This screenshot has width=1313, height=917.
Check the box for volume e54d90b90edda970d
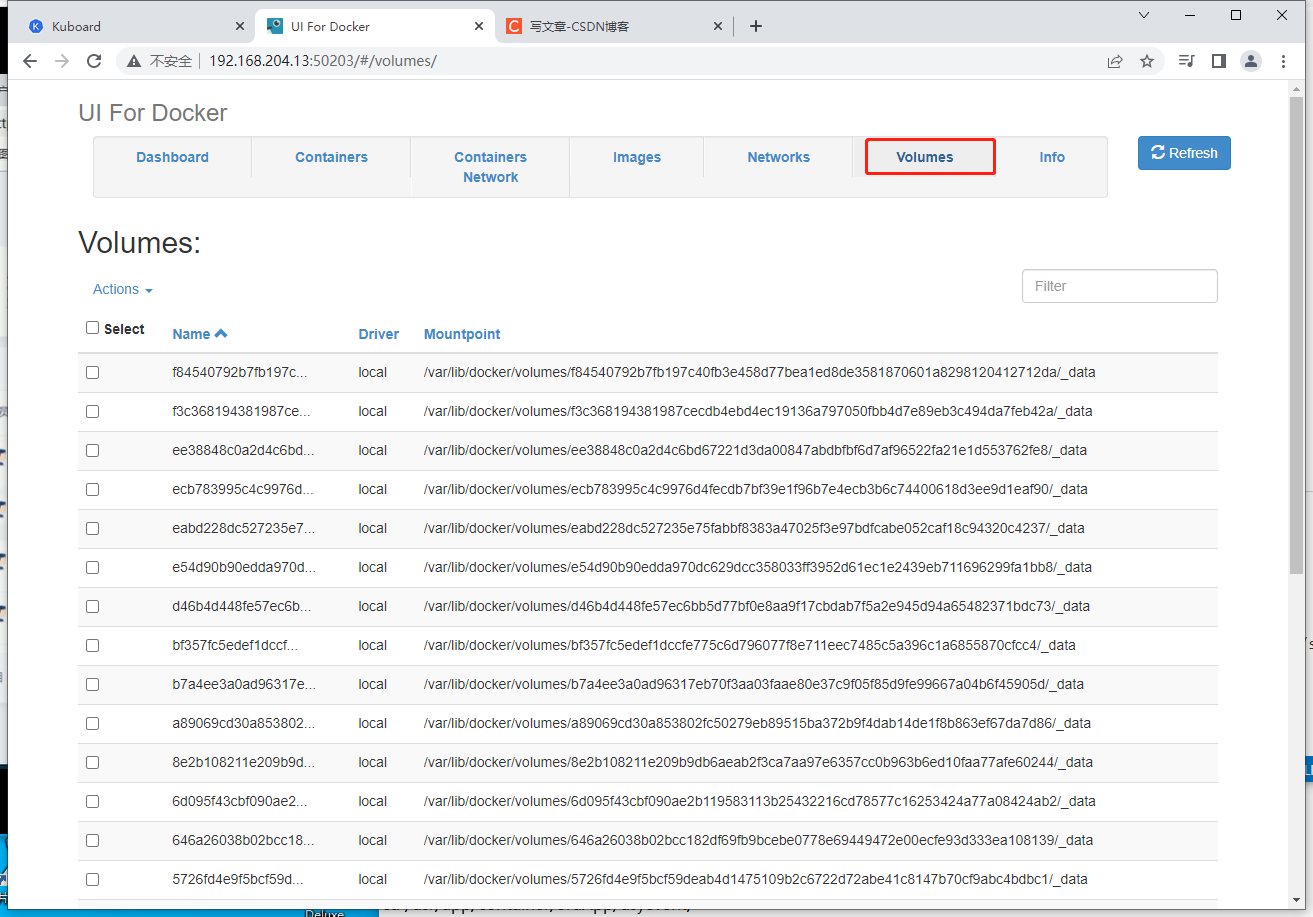point(93,567)
